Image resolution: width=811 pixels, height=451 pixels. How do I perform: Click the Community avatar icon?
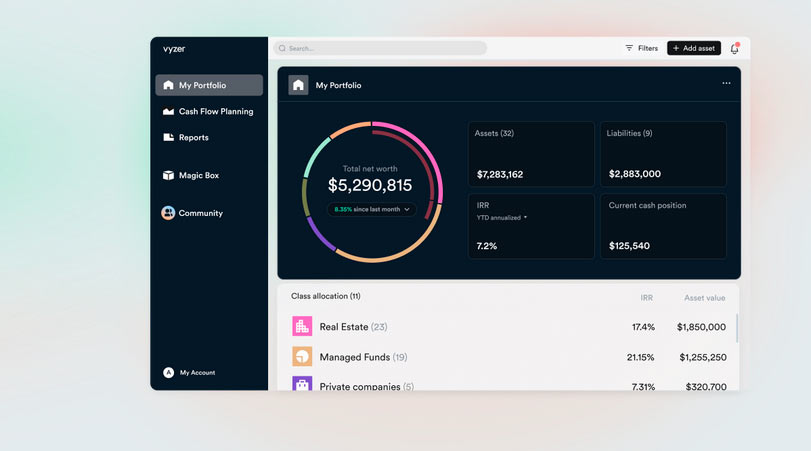168,213
